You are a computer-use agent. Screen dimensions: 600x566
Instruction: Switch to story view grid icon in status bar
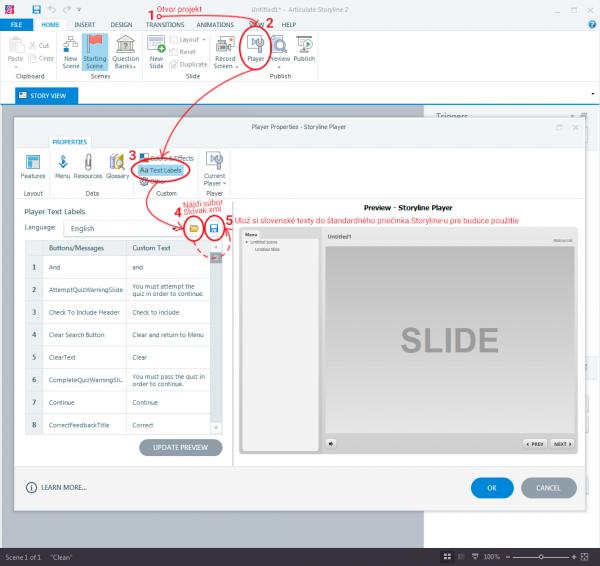pos(447,556)
